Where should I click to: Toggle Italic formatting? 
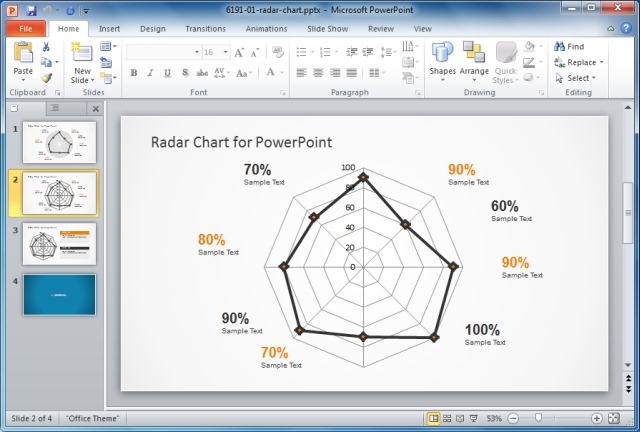click(150, 73)
